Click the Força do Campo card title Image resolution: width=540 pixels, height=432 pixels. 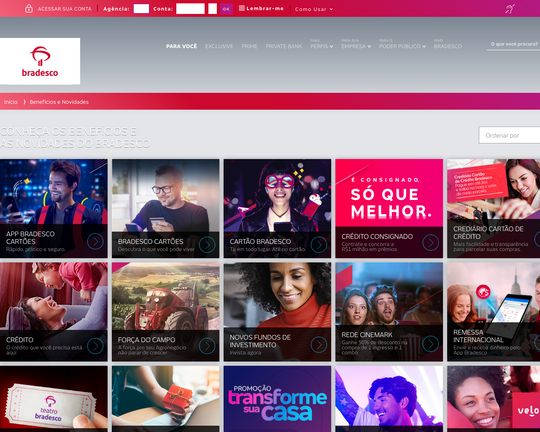click(x=146, y=340)
